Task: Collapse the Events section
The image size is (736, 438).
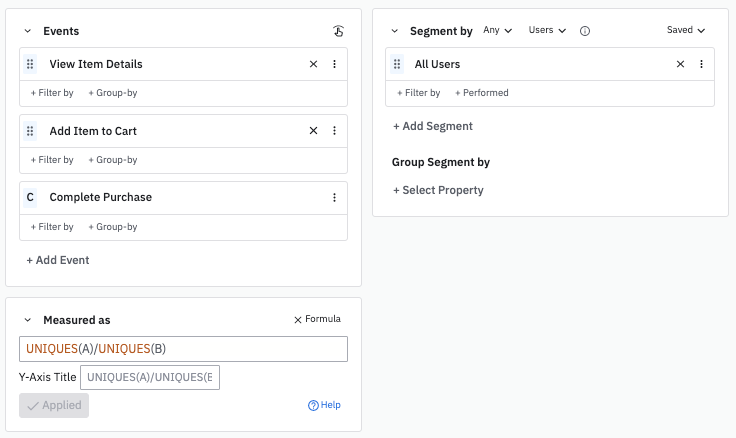Action: point(28,31)
